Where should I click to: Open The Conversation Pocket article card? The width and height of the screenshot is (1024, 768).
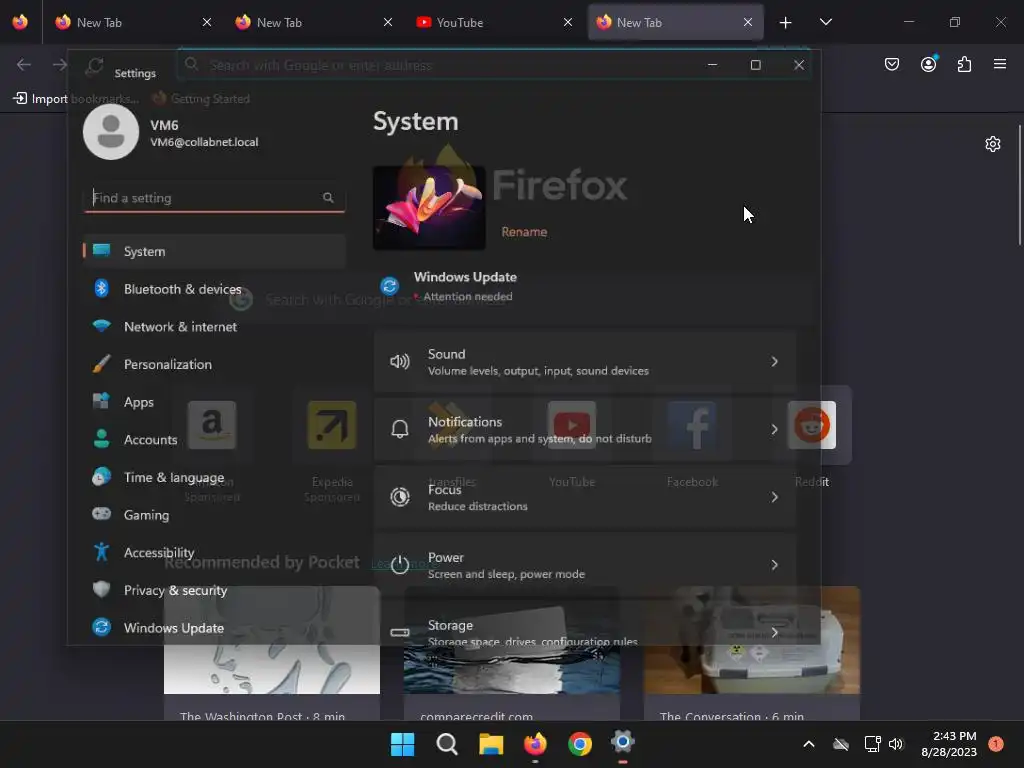click(752, 653)
